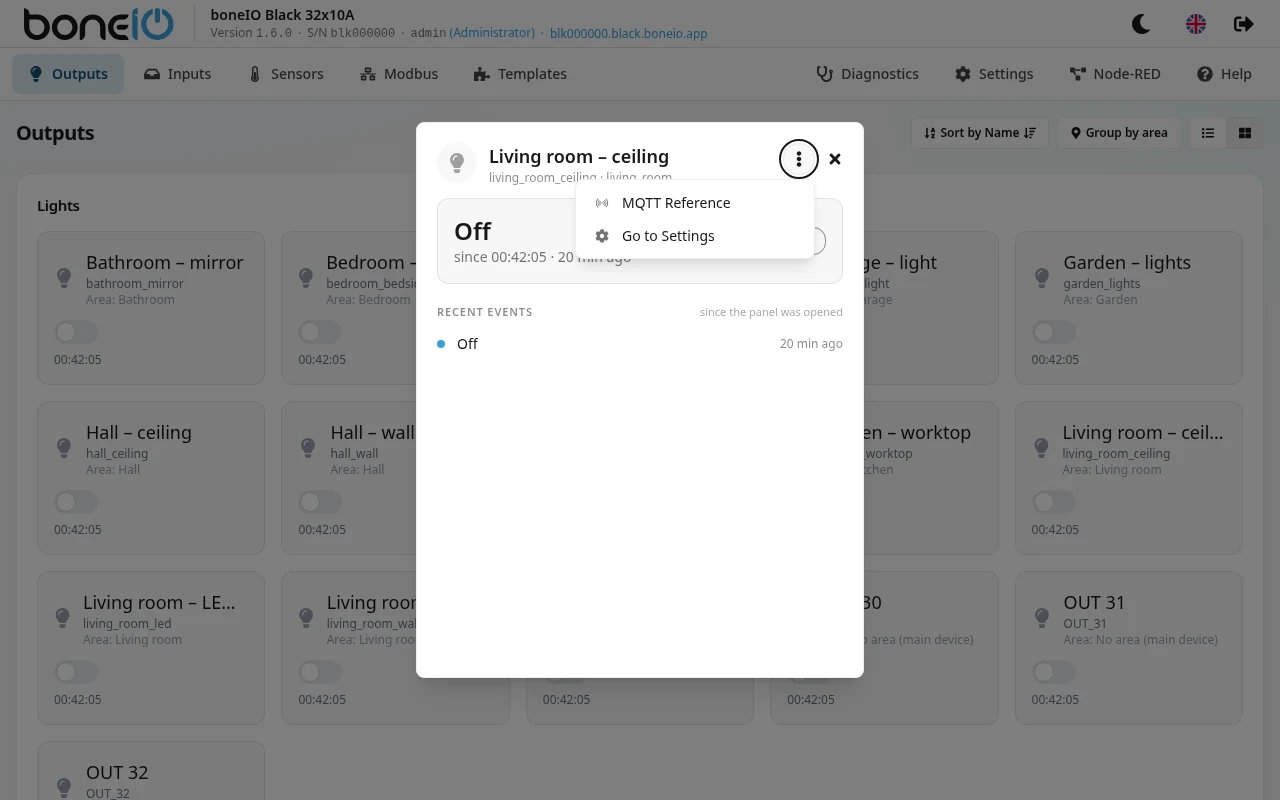Click the logout arrow icon
The image size is (1280, 800).
1243,24
